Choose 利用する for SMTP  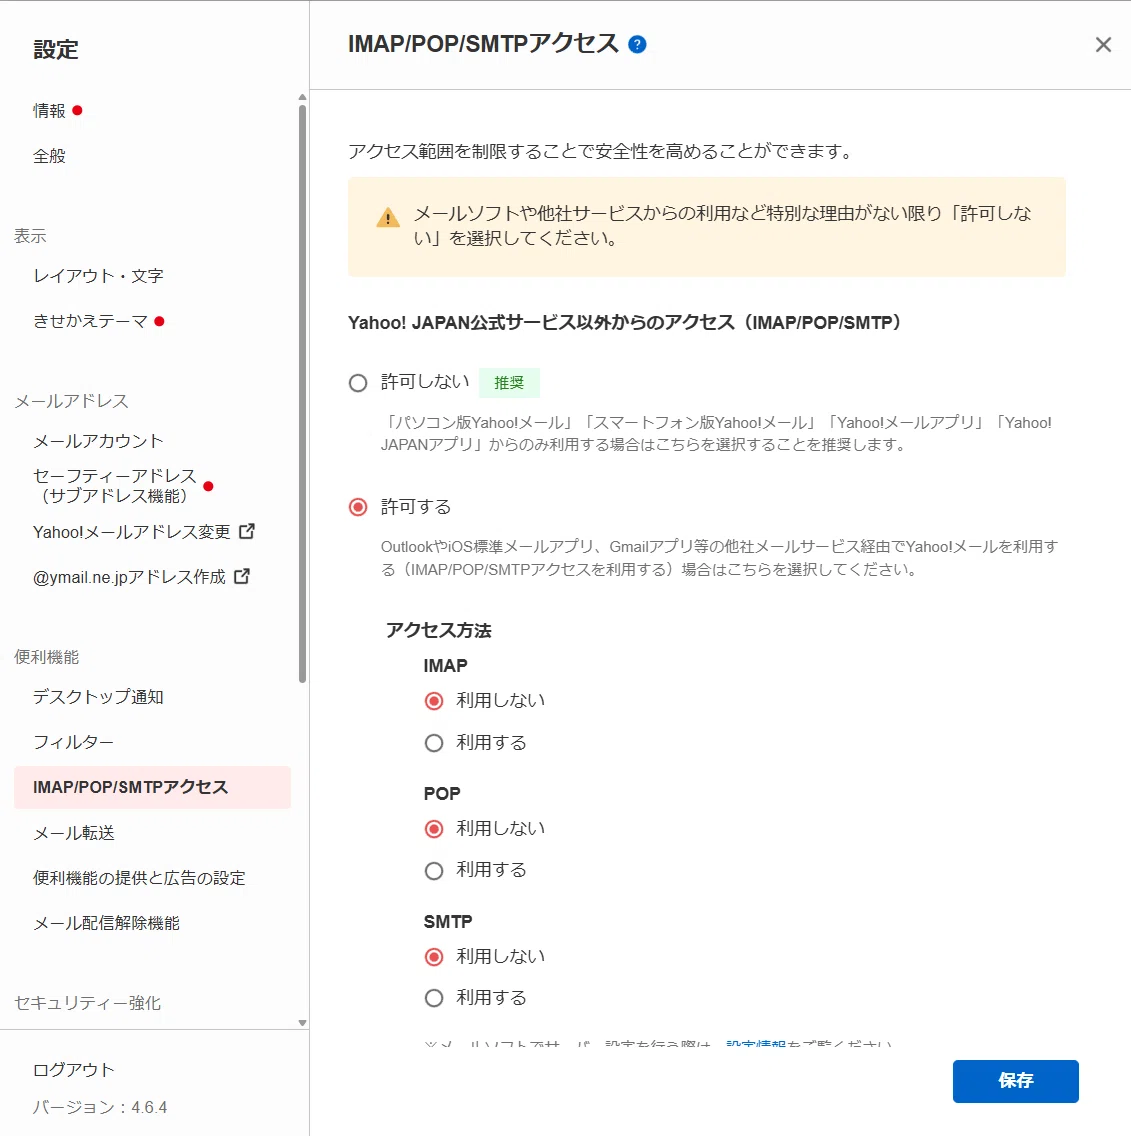click(x=434, y=998)
